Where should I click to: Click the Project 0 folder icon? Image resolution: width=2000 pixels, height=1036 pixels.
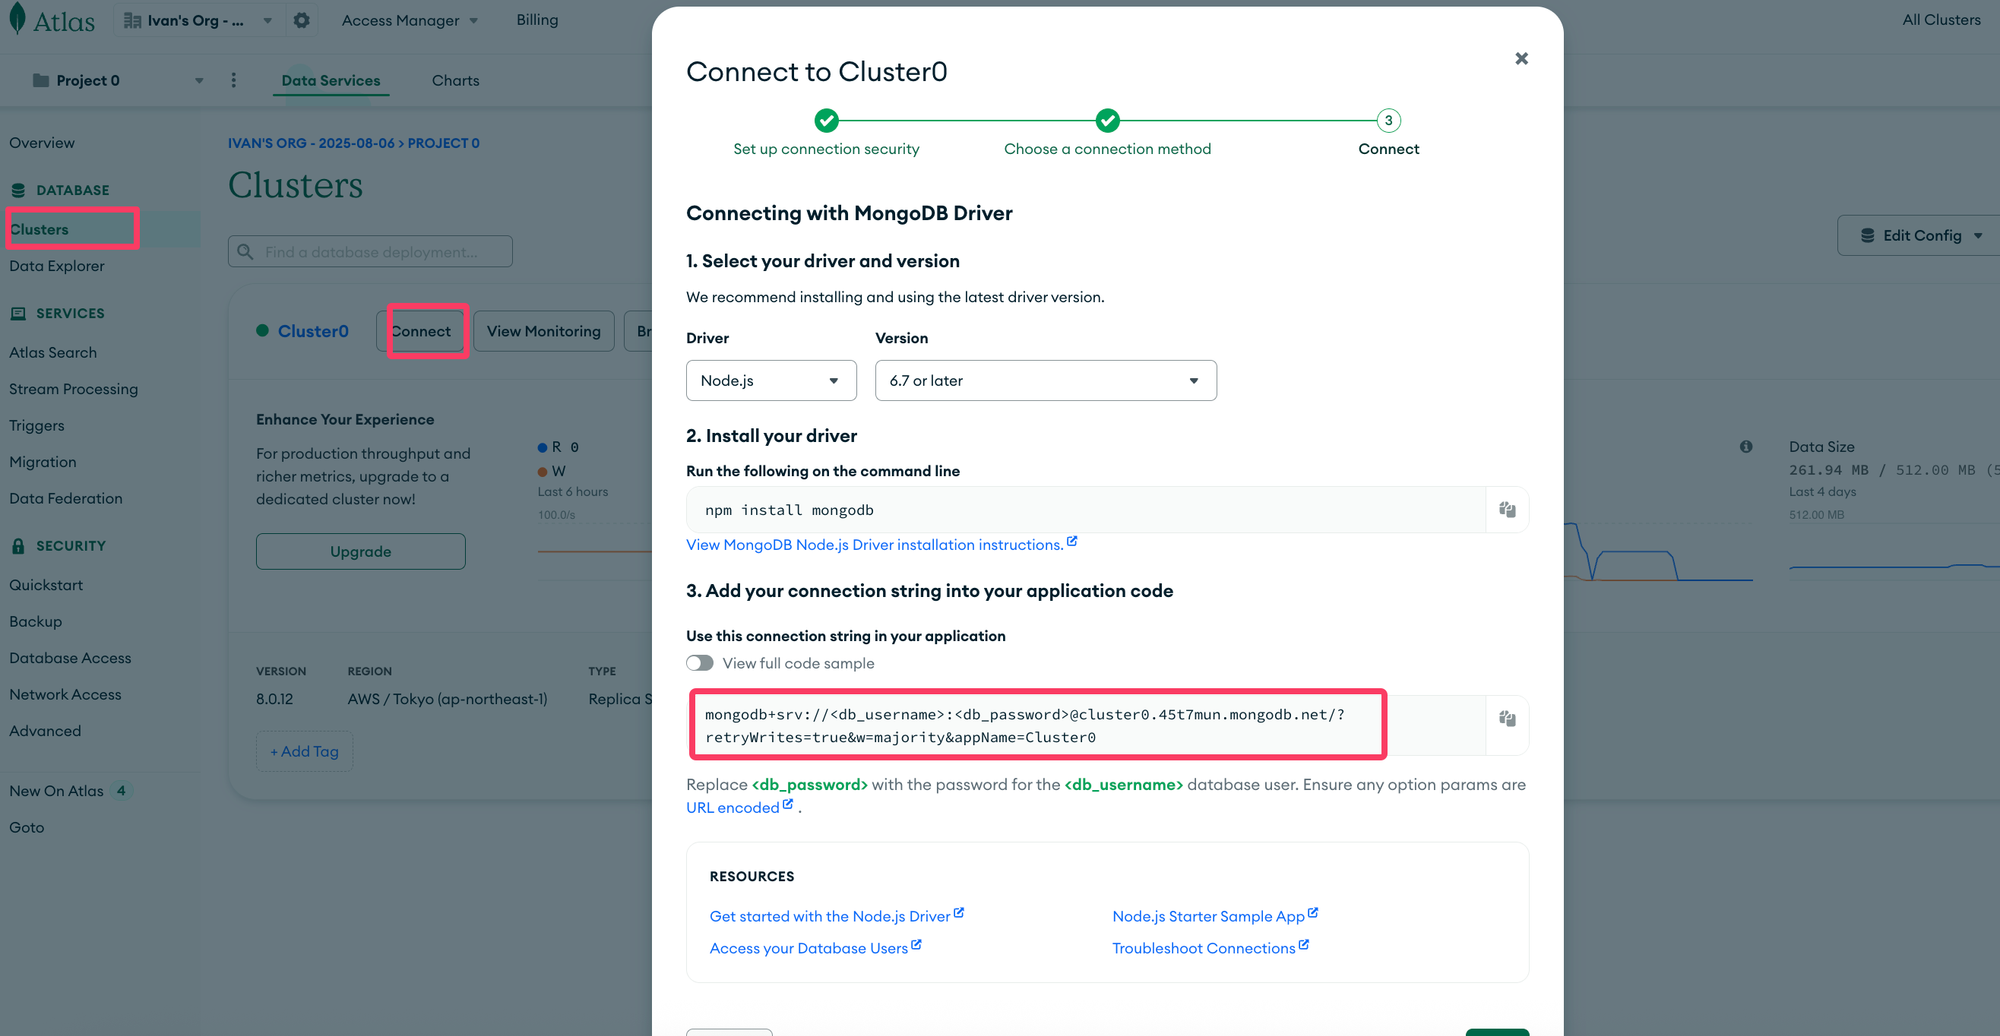click(x=41, y=80)
